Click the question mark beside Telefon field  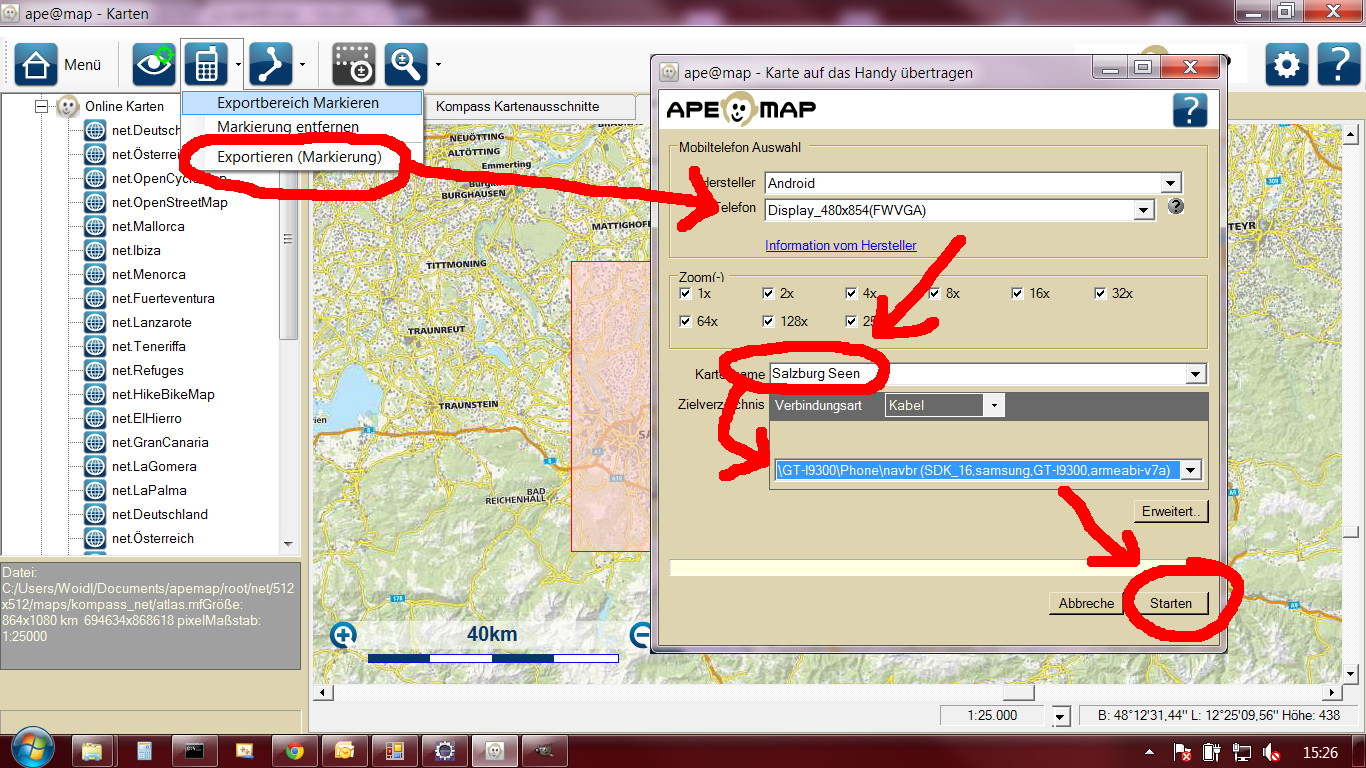(x=1176, y=207)
